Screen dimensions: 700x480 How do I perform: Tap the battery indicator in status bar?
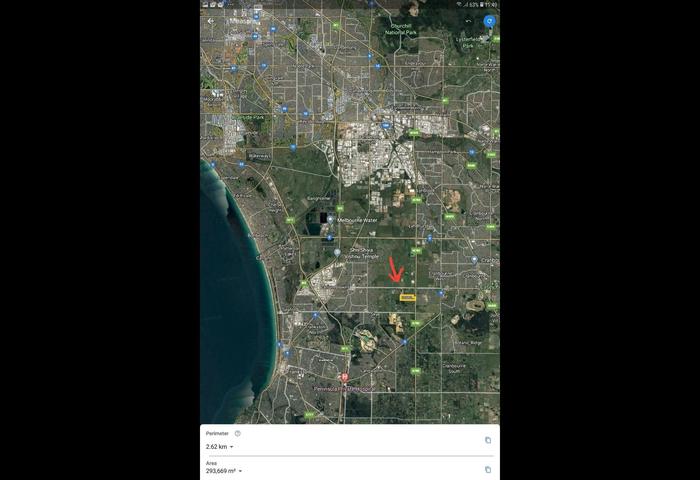coord(482,4)
